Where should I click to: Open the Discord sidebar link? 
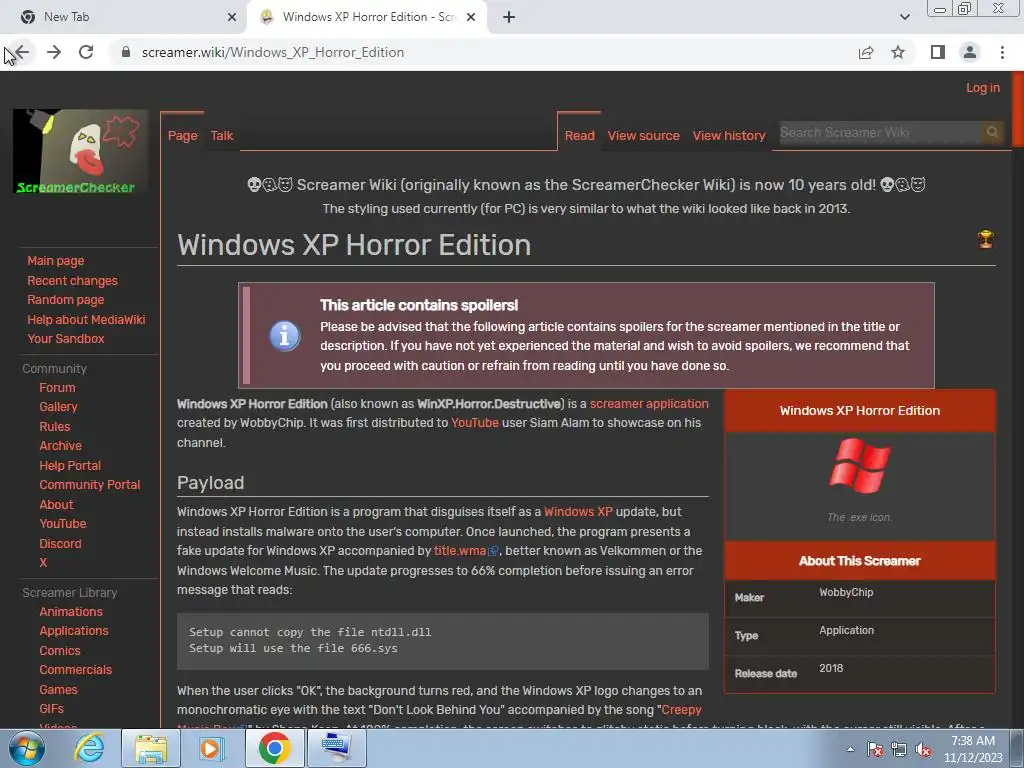[x=60, y=543]
